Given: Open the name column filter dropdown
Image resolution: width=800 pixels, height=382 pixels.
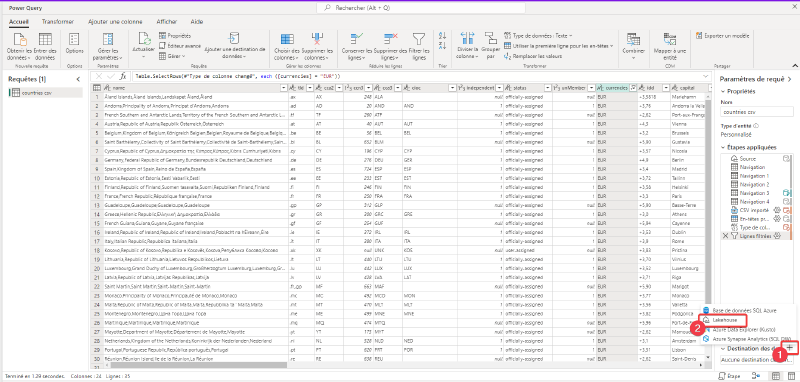Looking at the screenshot, I should click(x=284, y=88).
